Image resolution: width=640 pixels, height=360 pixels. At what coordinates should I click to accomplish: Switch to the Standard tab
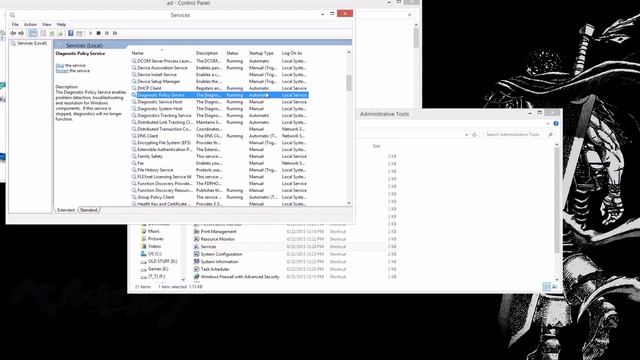89,210
